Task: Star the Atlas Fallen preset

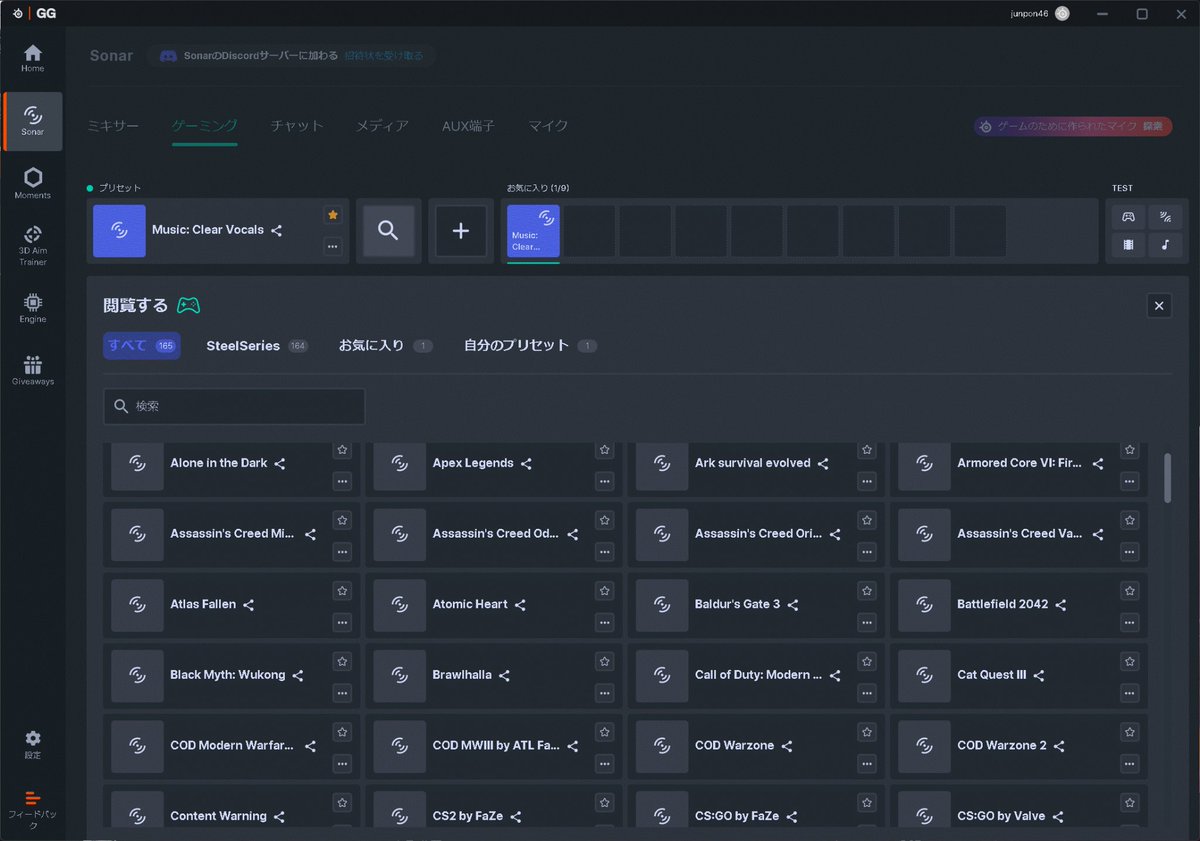Action: pos(342,591)
